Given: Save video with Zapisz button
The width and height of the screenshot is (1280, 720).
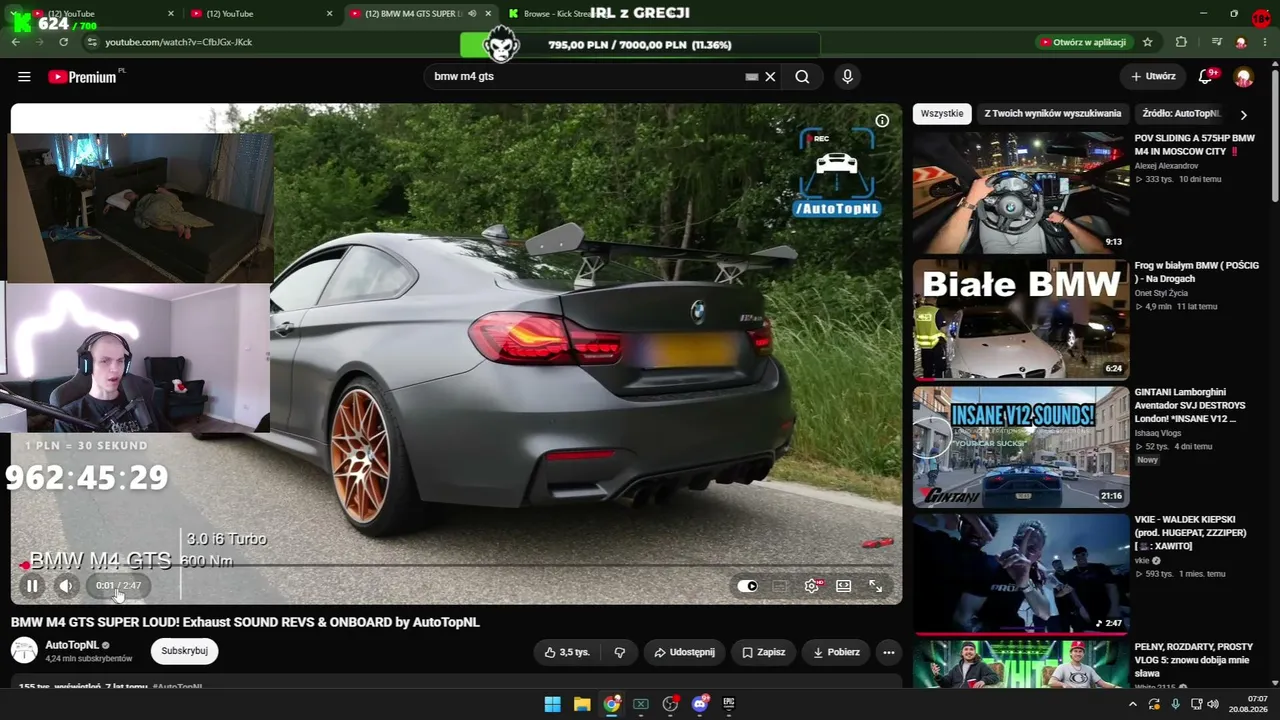Looking at the screenshot, I should tap(763, 652).
